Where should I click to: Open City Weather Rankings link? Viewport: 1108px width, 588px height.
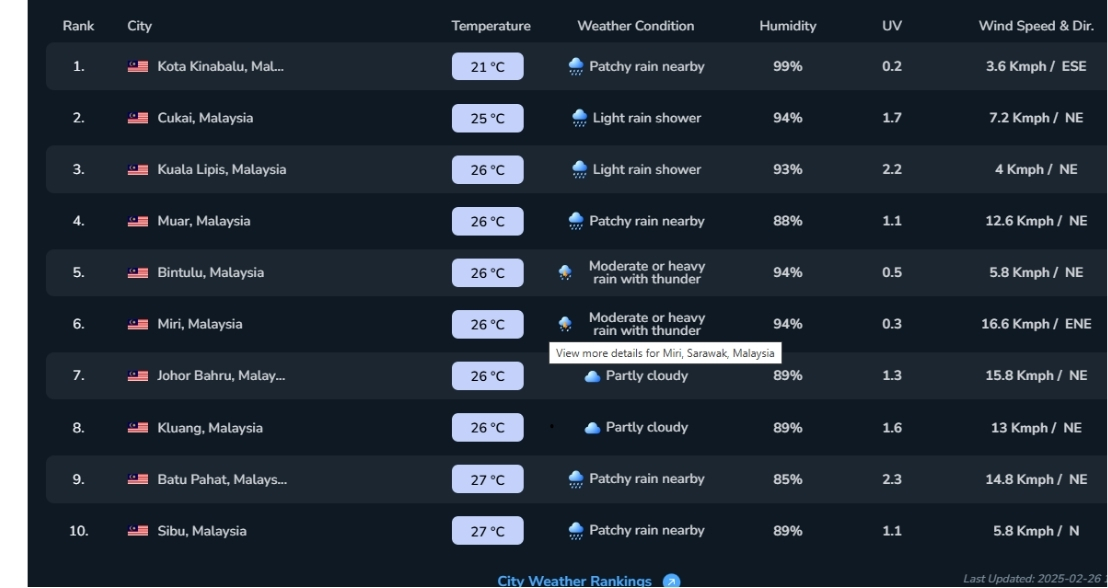coord(574,581)
